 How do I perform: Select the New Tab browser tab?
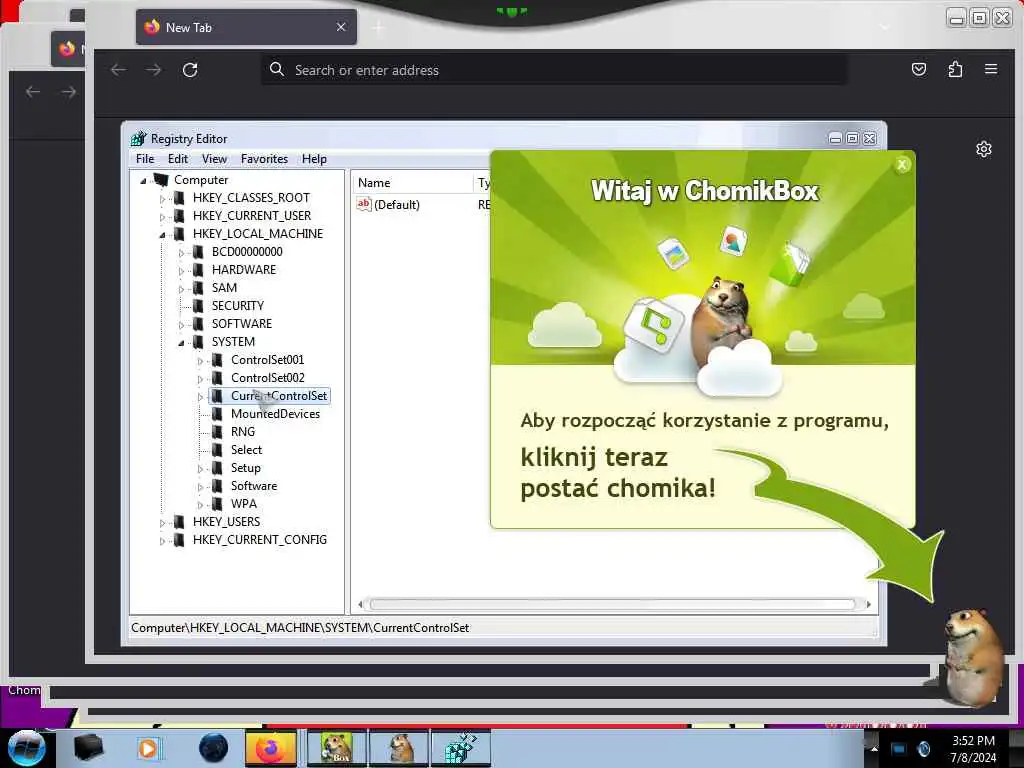coord(246,27)
